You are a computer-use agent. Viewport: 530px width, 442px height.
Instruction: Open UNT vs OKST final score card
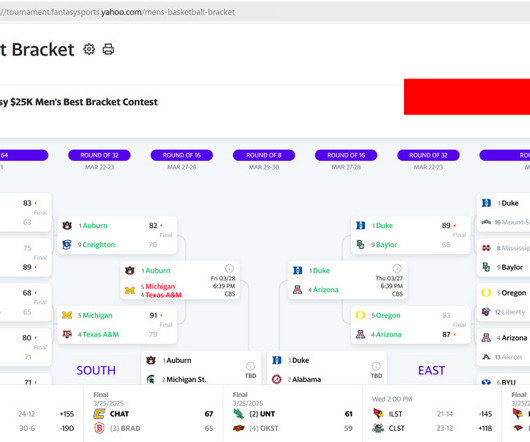(293, 414)
